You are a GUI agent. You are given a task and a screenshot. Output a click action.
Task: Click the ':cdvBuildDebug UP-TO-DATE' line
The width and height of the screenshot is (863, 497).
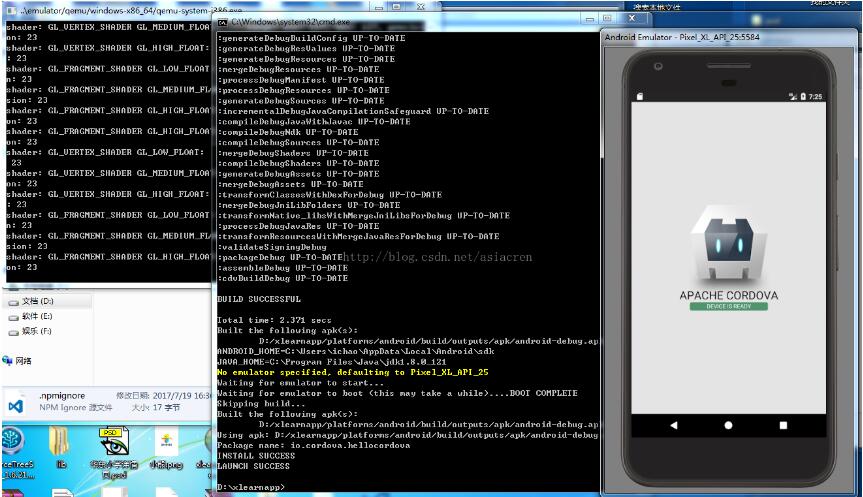pos(282,278)
